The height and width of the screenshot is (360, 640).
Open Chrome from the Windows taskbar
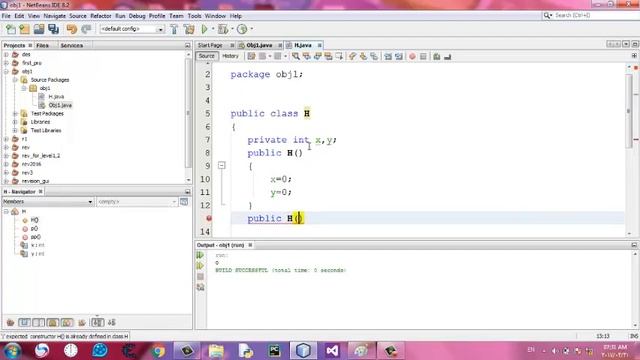click(x=159, y=351)
